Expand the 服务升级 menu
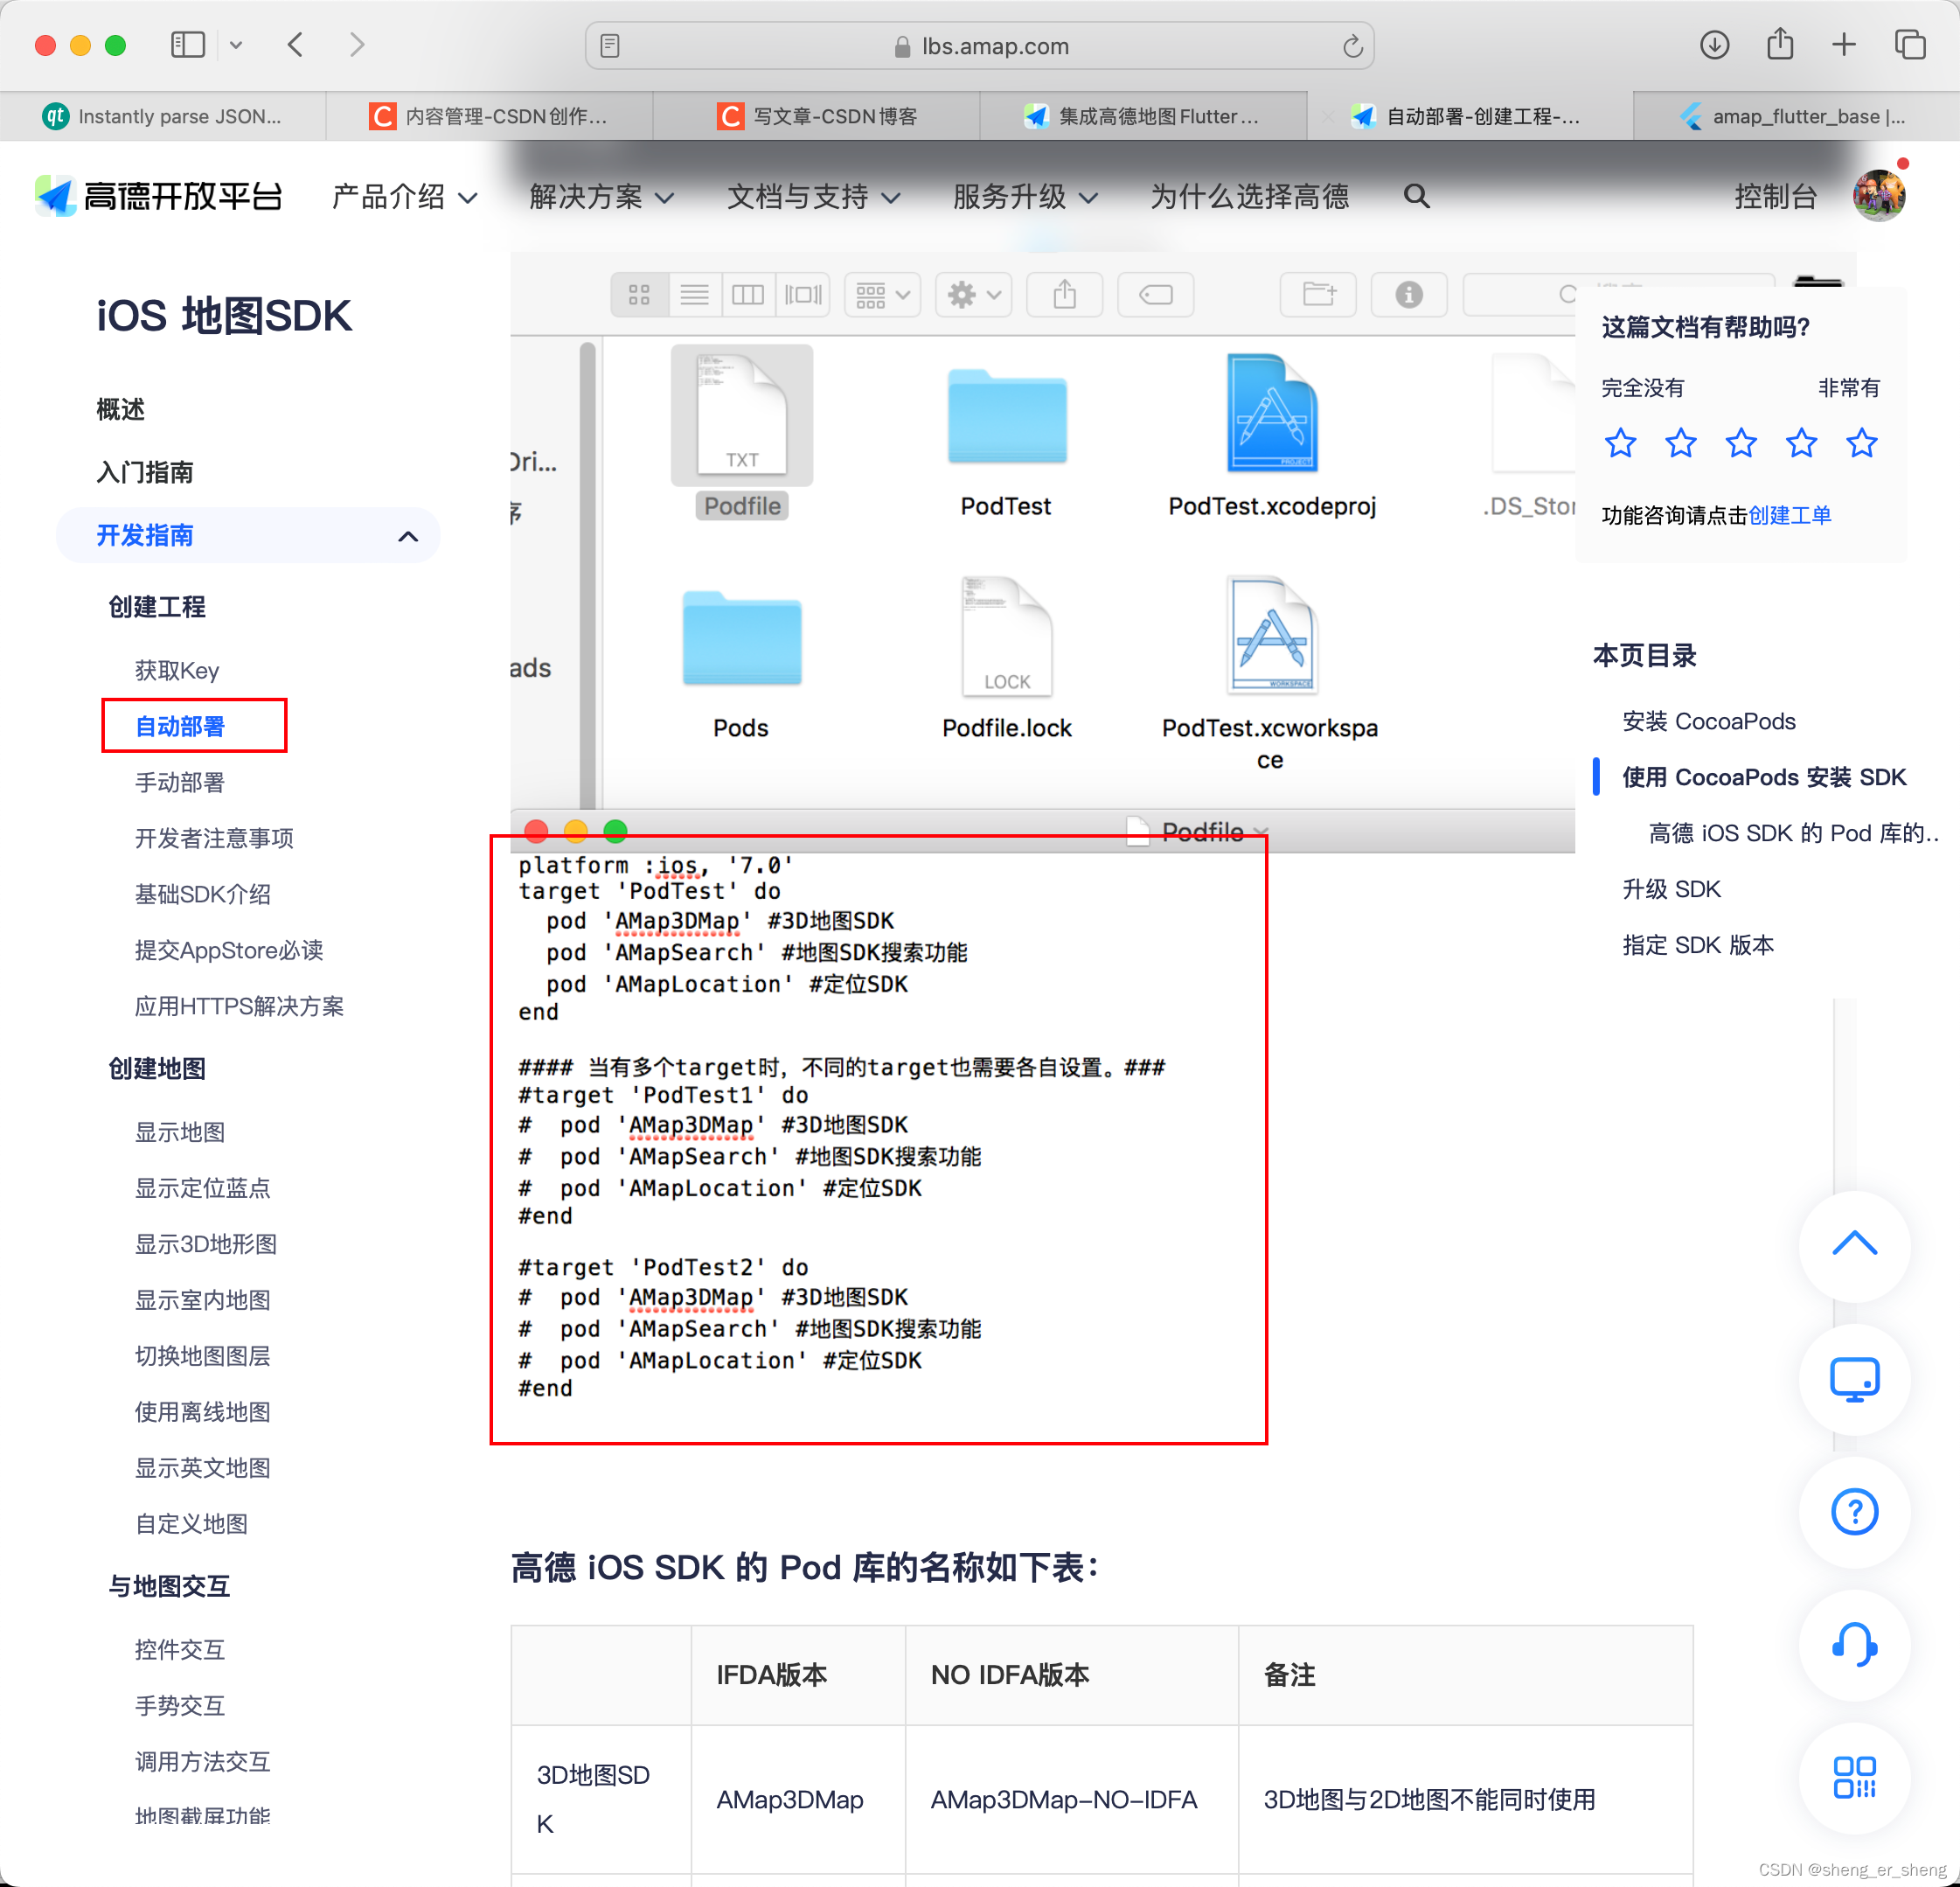 [1025, 196]
